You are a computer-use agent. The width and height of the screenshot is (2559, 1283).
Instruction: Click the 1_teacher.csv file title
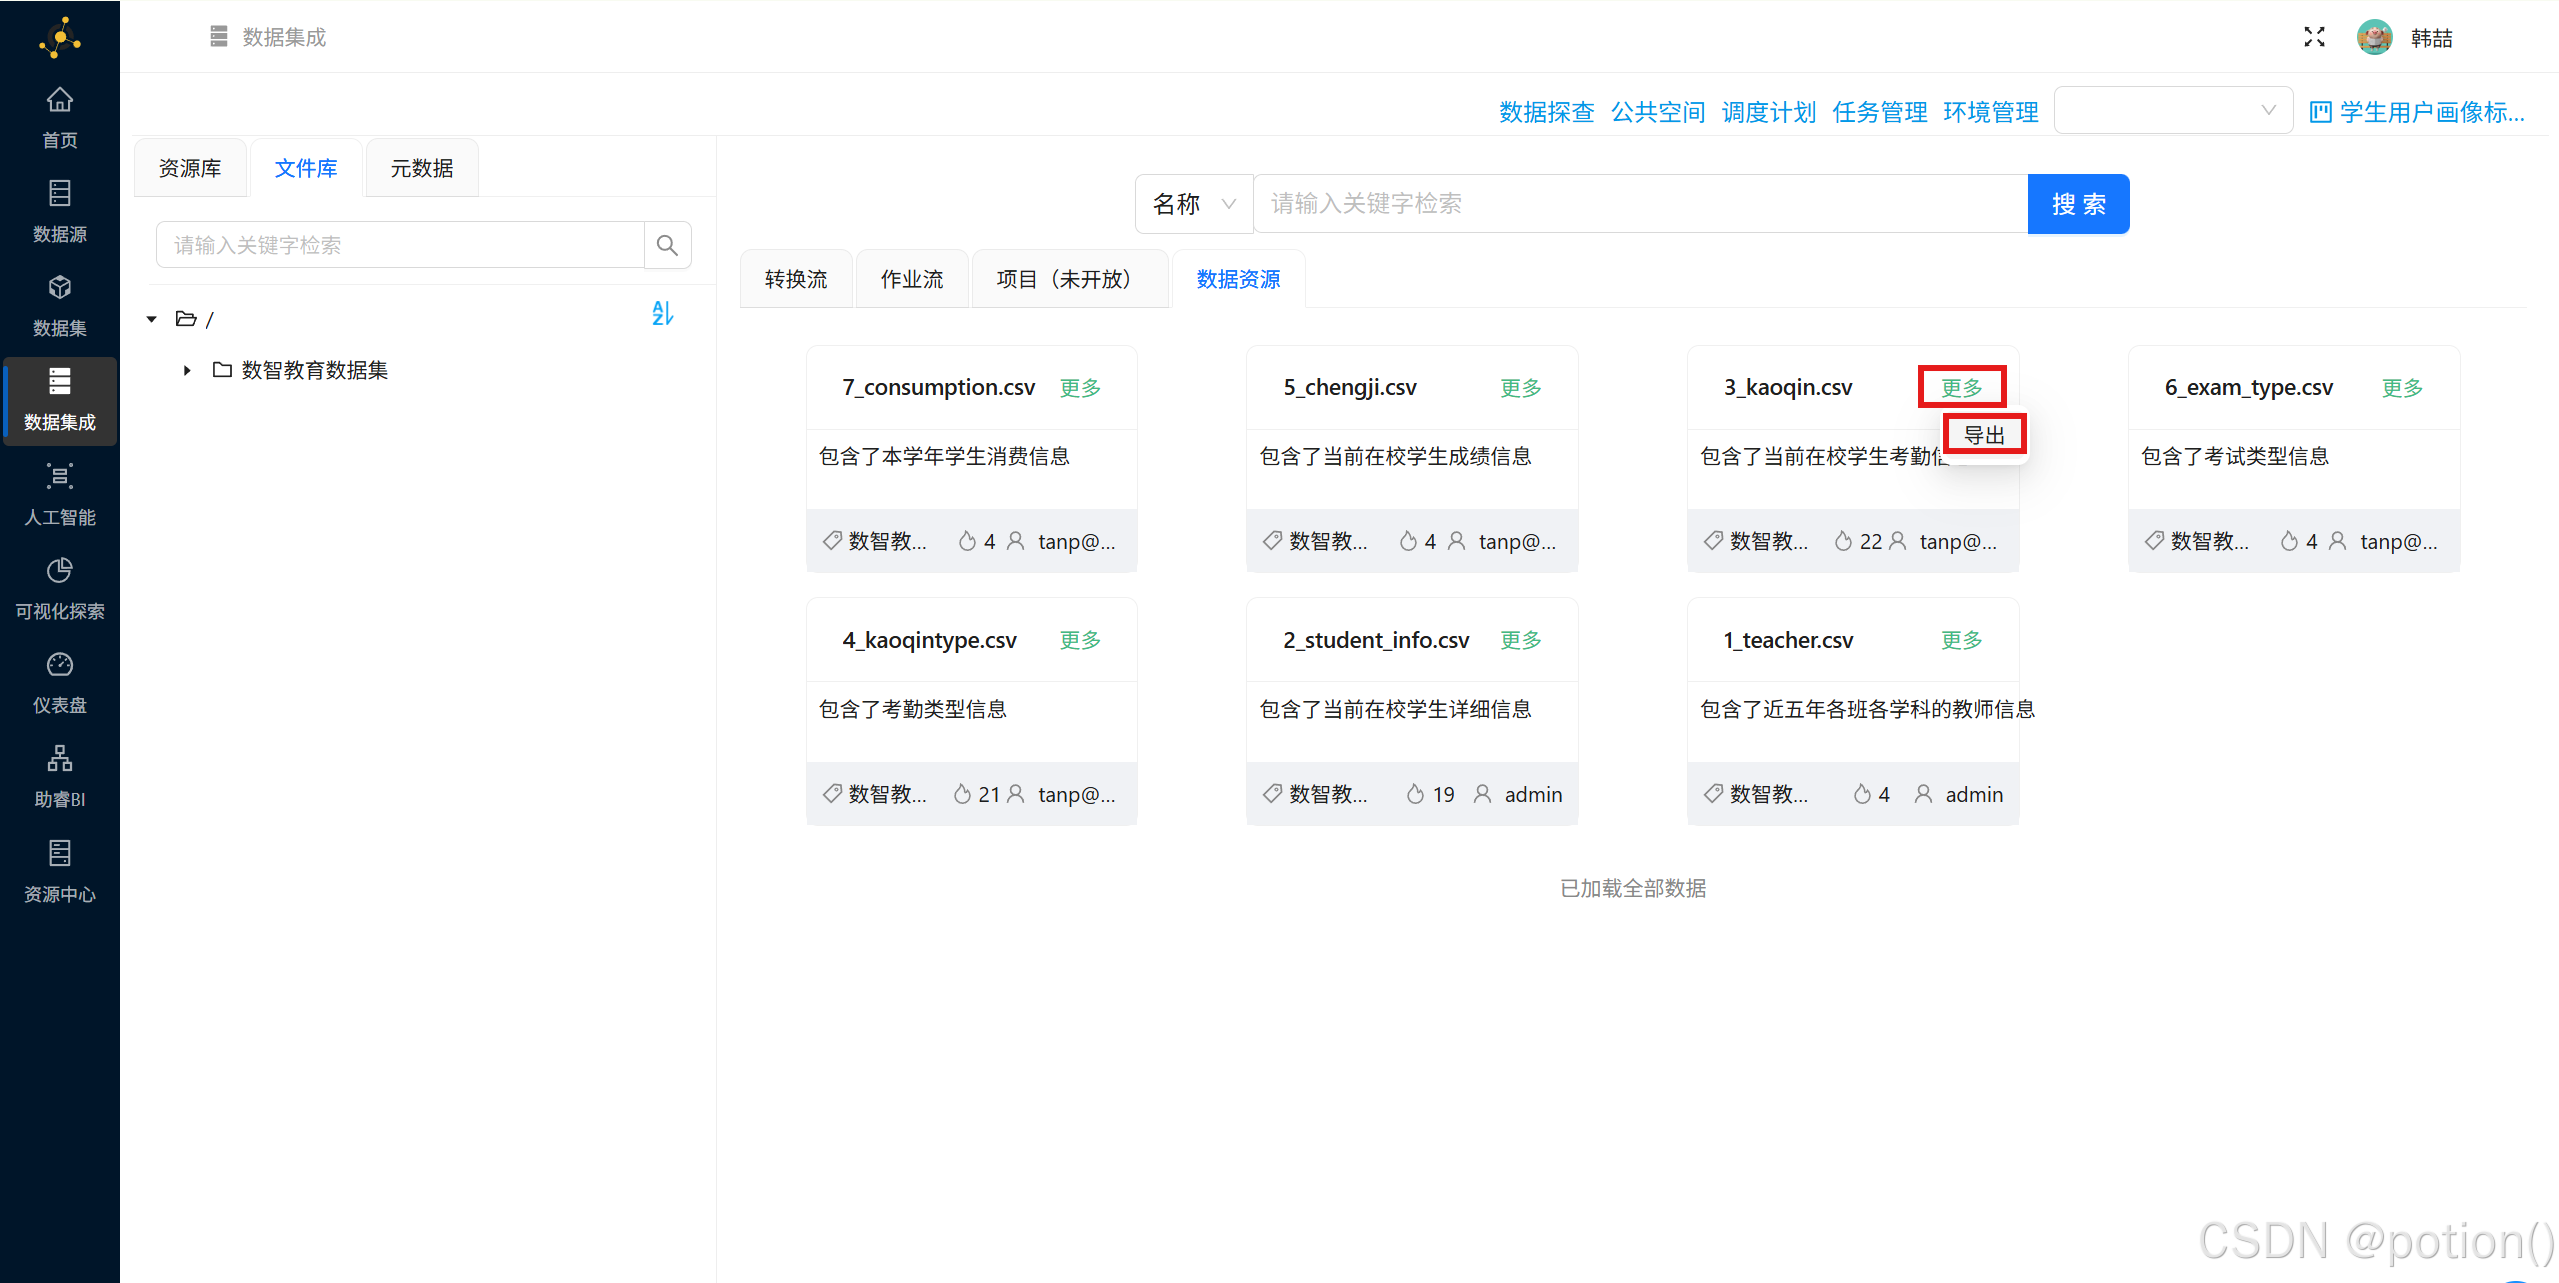(x=1788, y=640)
